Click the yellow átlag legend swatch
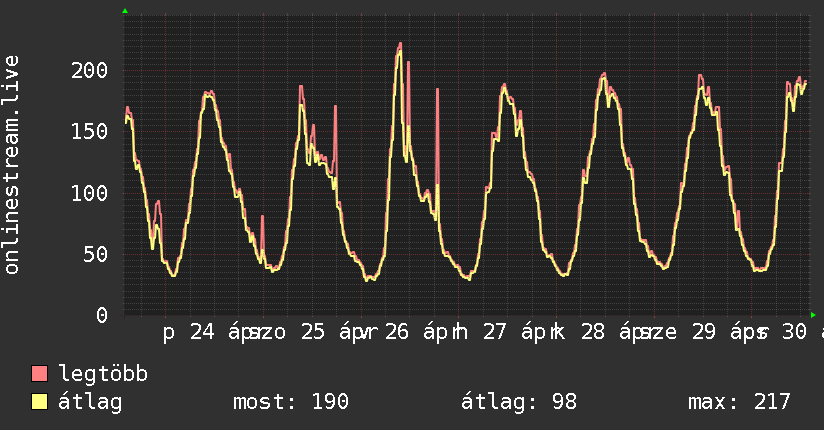 pos(39,402)
